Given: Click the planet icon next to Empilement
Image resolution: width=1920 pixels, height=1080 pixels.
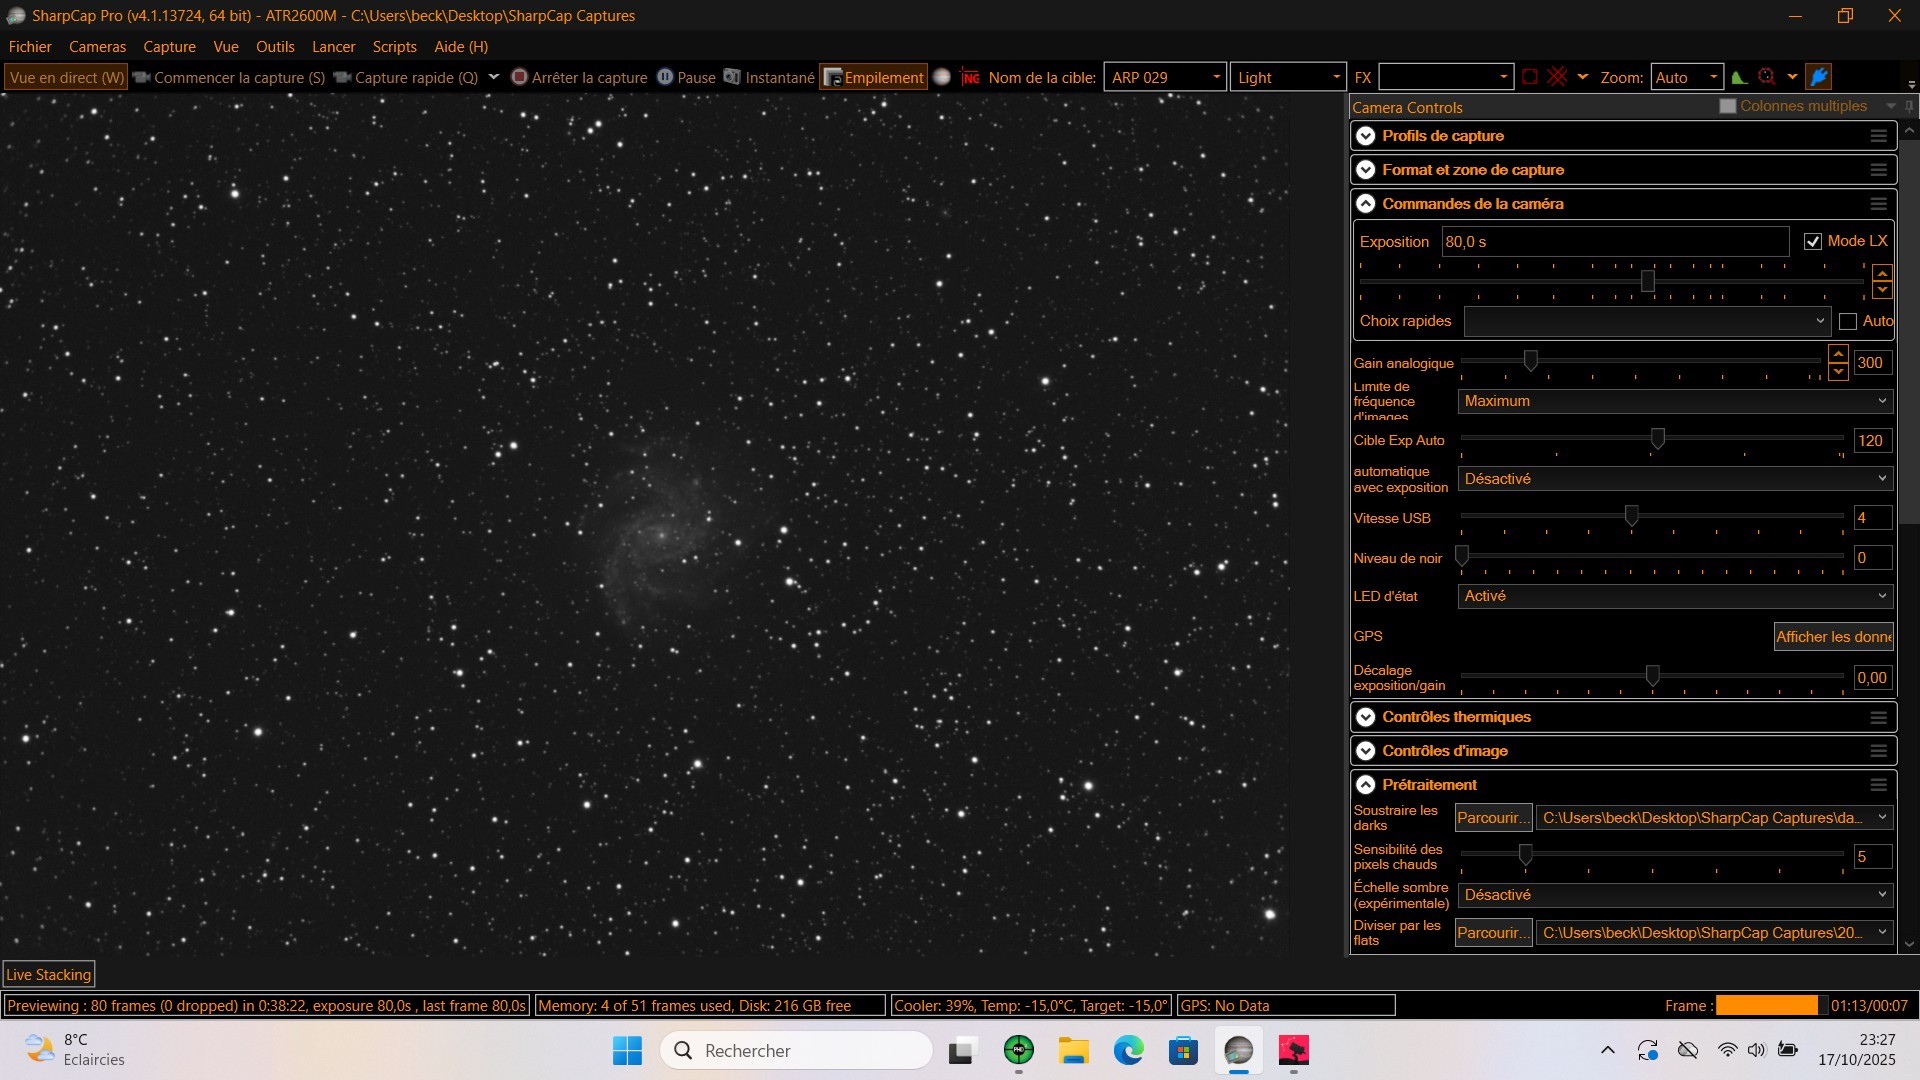Looking at the screenshot, I should pos(942,77).
